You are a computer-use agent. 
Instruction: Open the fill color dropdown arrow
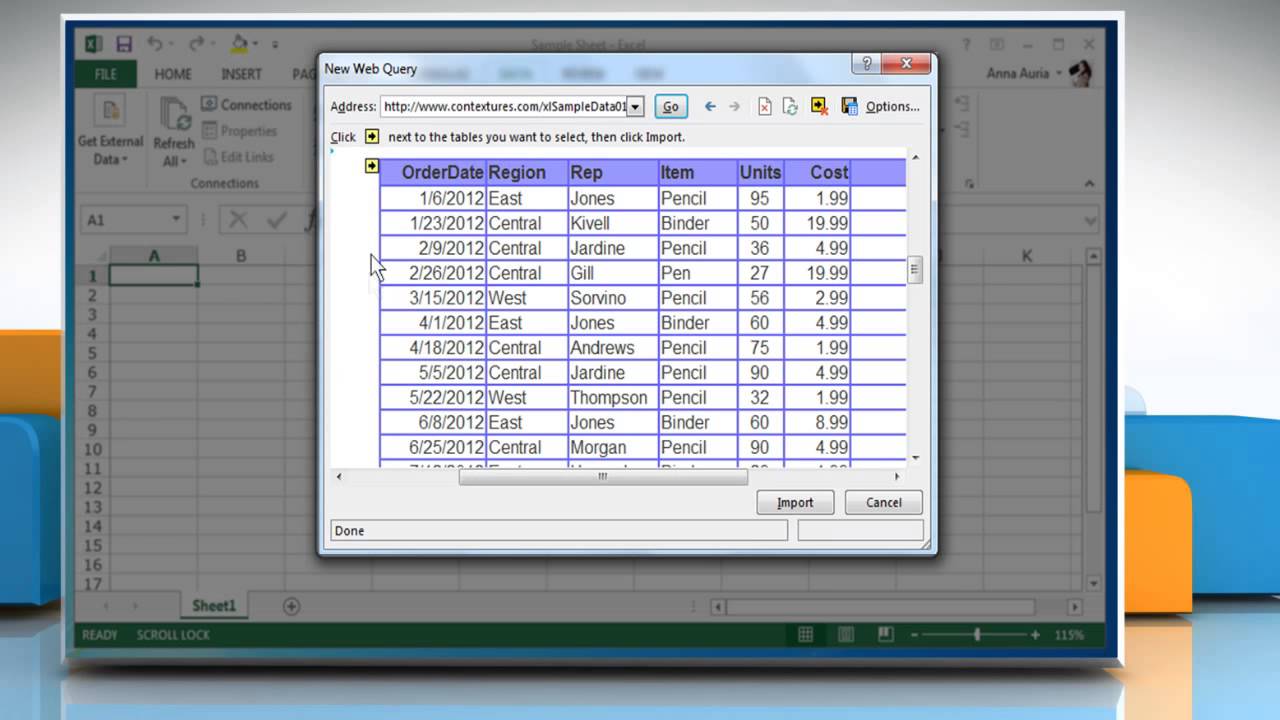(x=254, y=45)
